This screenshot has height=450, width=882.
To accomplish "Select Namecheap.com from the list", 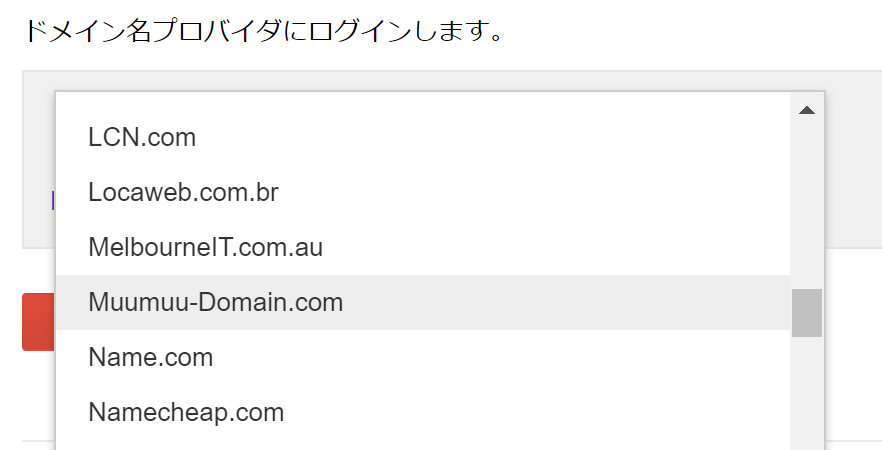I will [186, 412].
